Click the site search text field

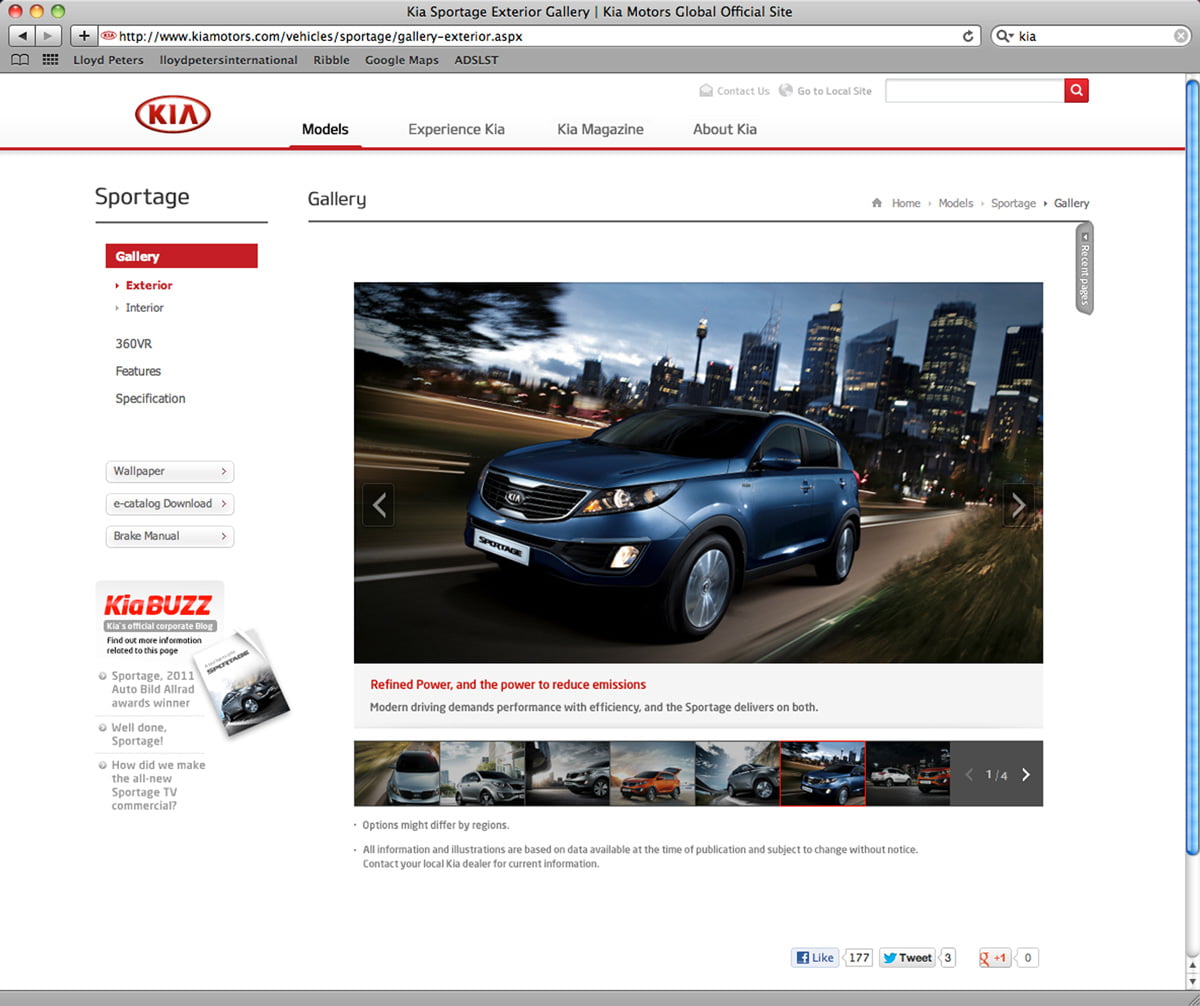(974, 91)
